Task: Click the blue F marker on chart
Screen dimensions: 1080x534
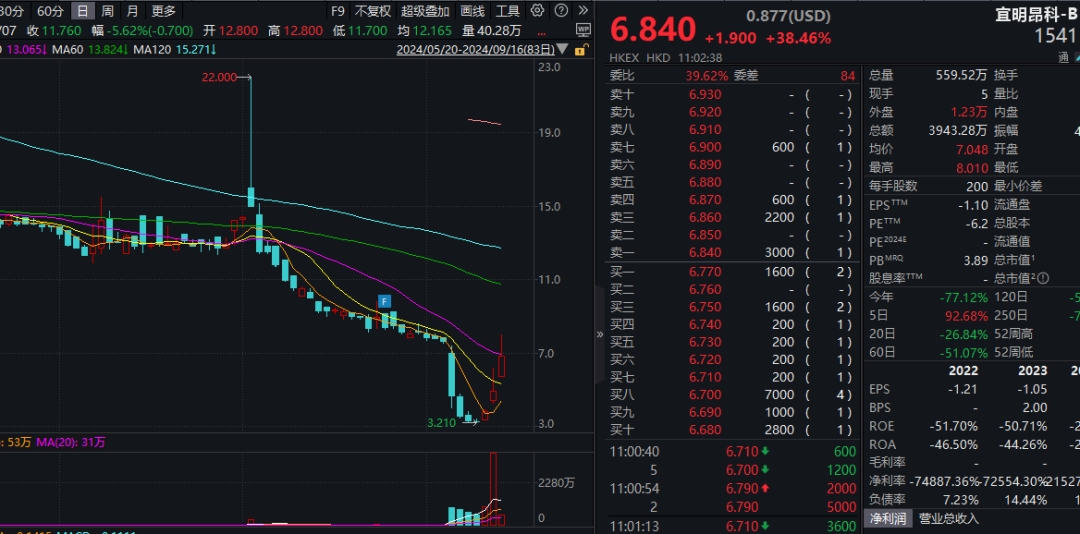Action: [383, 300]
